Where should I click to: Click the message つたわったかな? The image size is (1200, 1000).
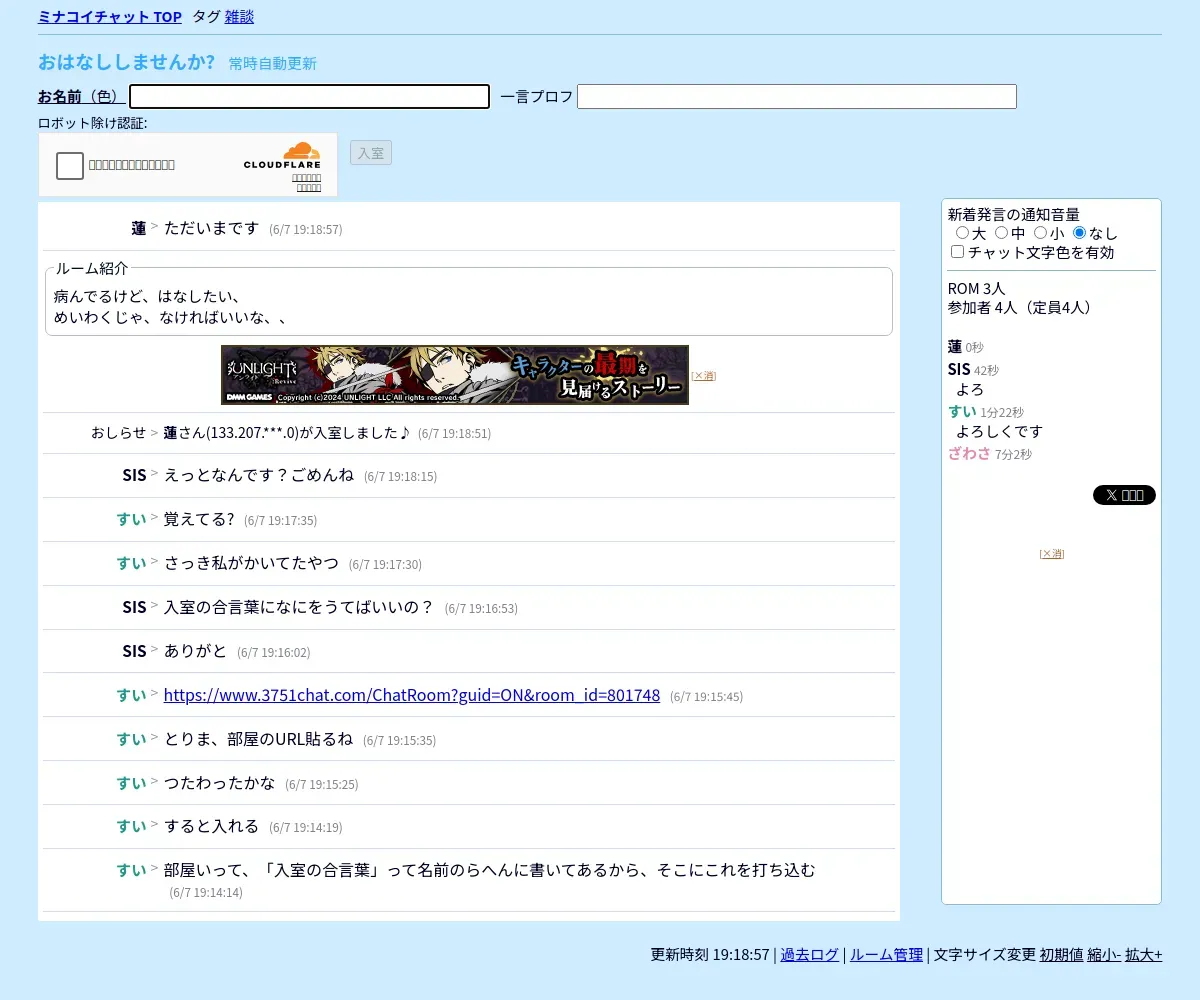coord(220,783)
